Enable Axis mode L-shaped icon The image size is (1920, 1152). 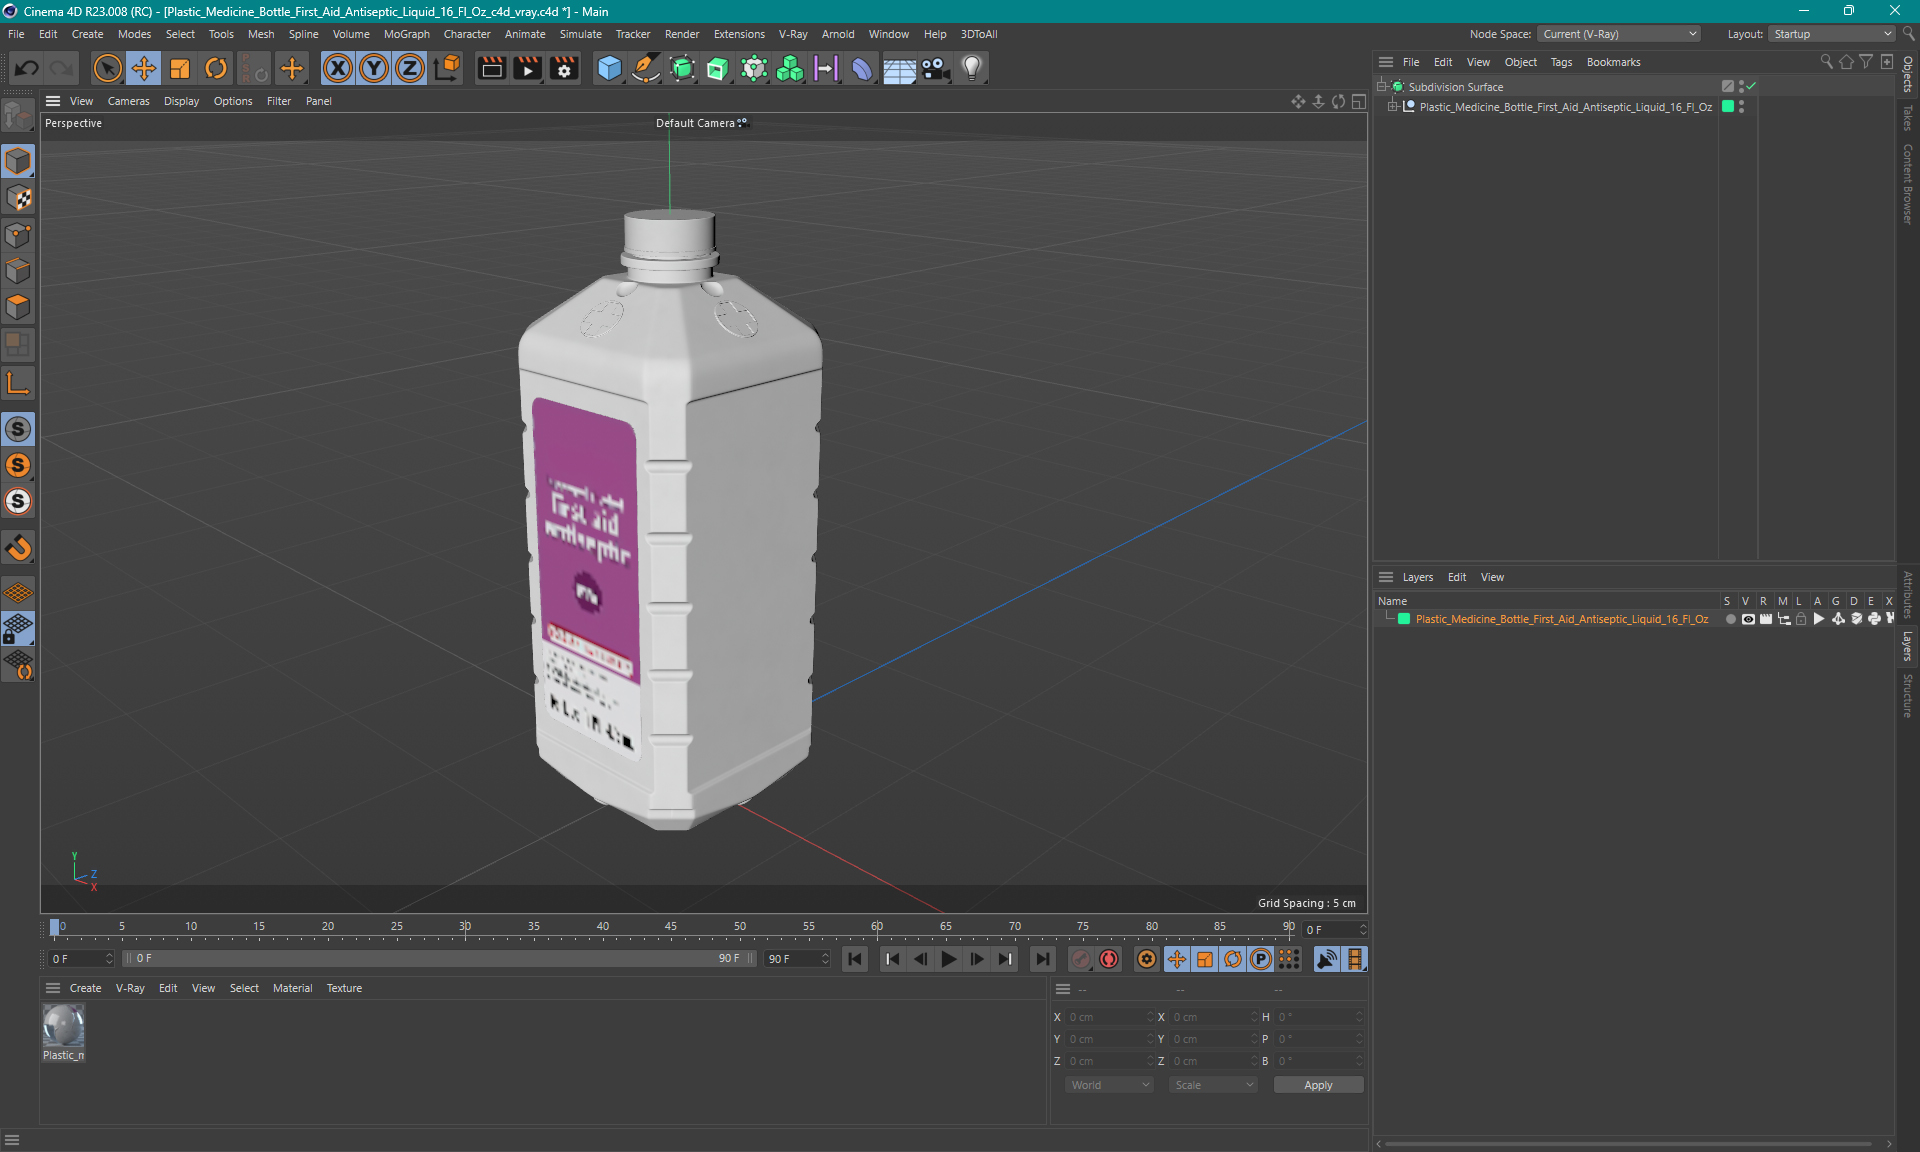coord(18,383)
